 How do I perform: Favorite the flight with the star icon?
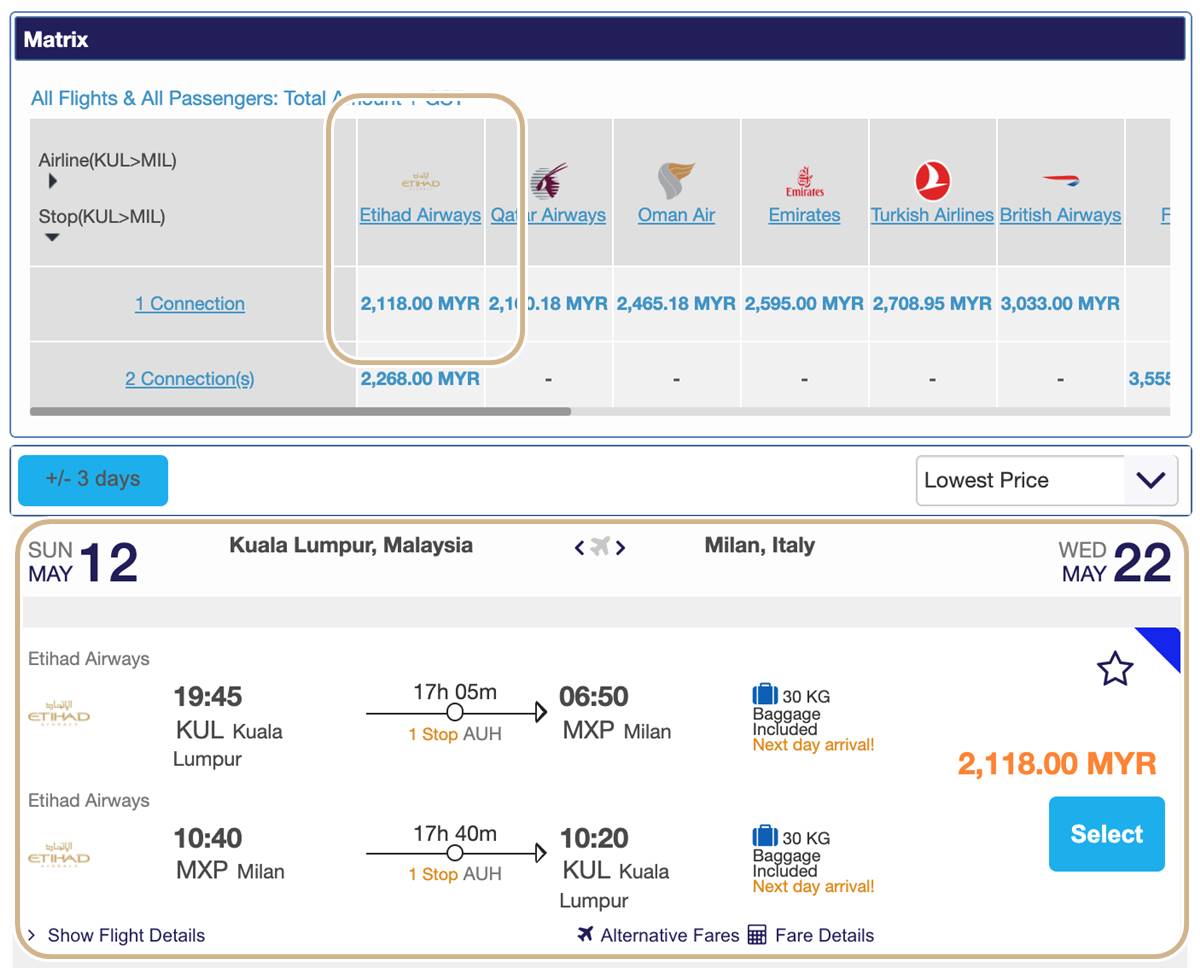(x=1115, y=669)
